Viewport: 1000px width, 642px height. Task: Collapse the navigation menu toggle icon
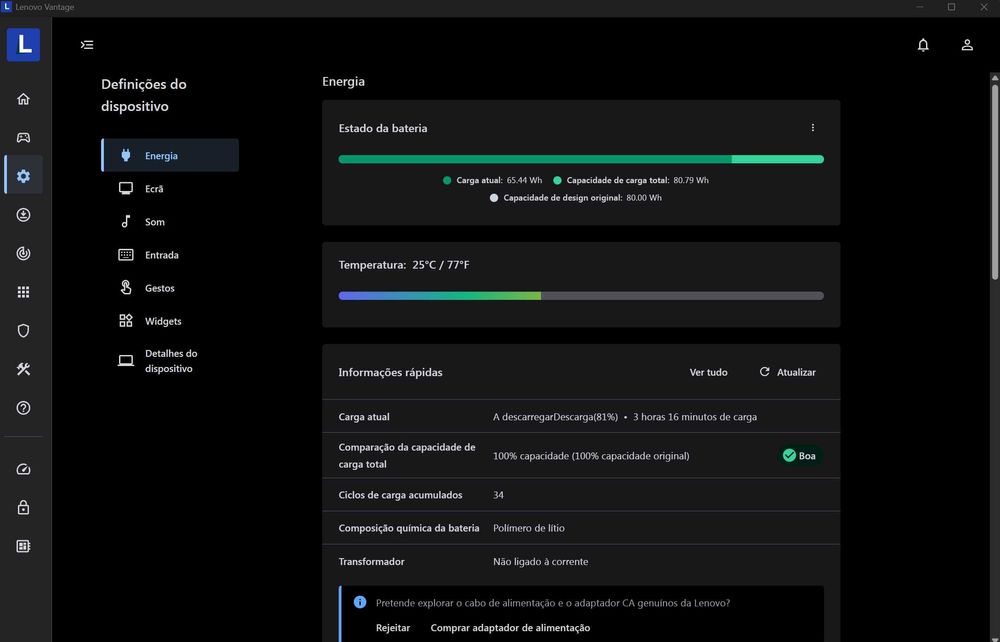pyautogui.click(x=87, y=45)
